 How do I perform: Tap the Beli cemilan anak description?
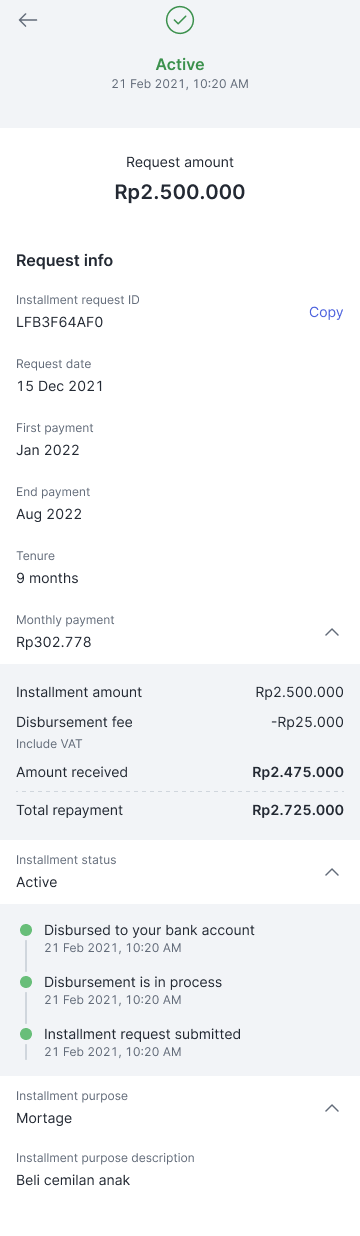click(x=73, y=1180)
